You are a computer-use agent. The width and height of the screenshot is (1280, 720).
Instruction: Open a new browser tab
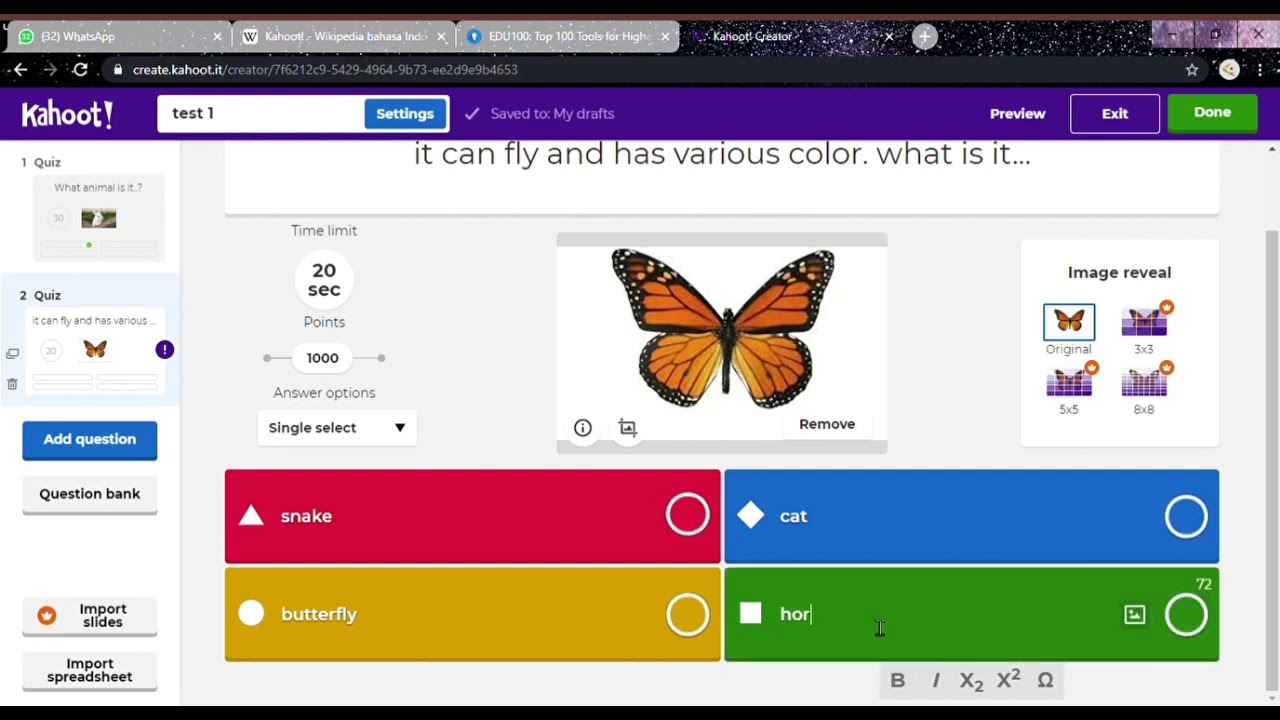(924, 37)
